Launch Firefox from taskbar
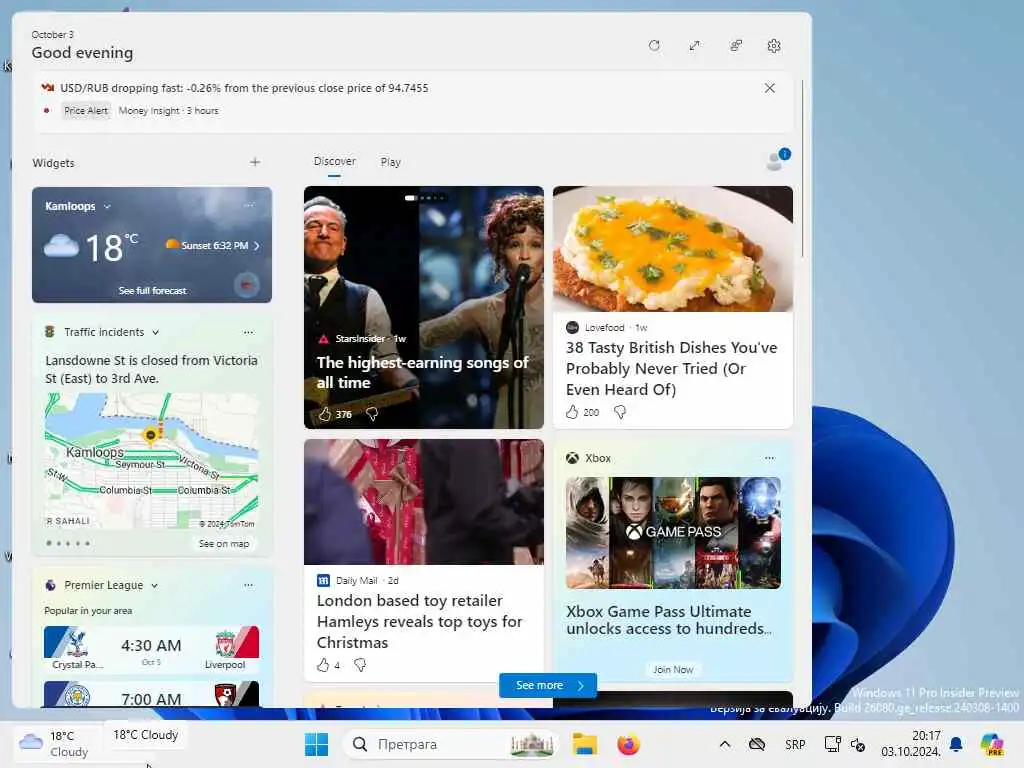 628,744
